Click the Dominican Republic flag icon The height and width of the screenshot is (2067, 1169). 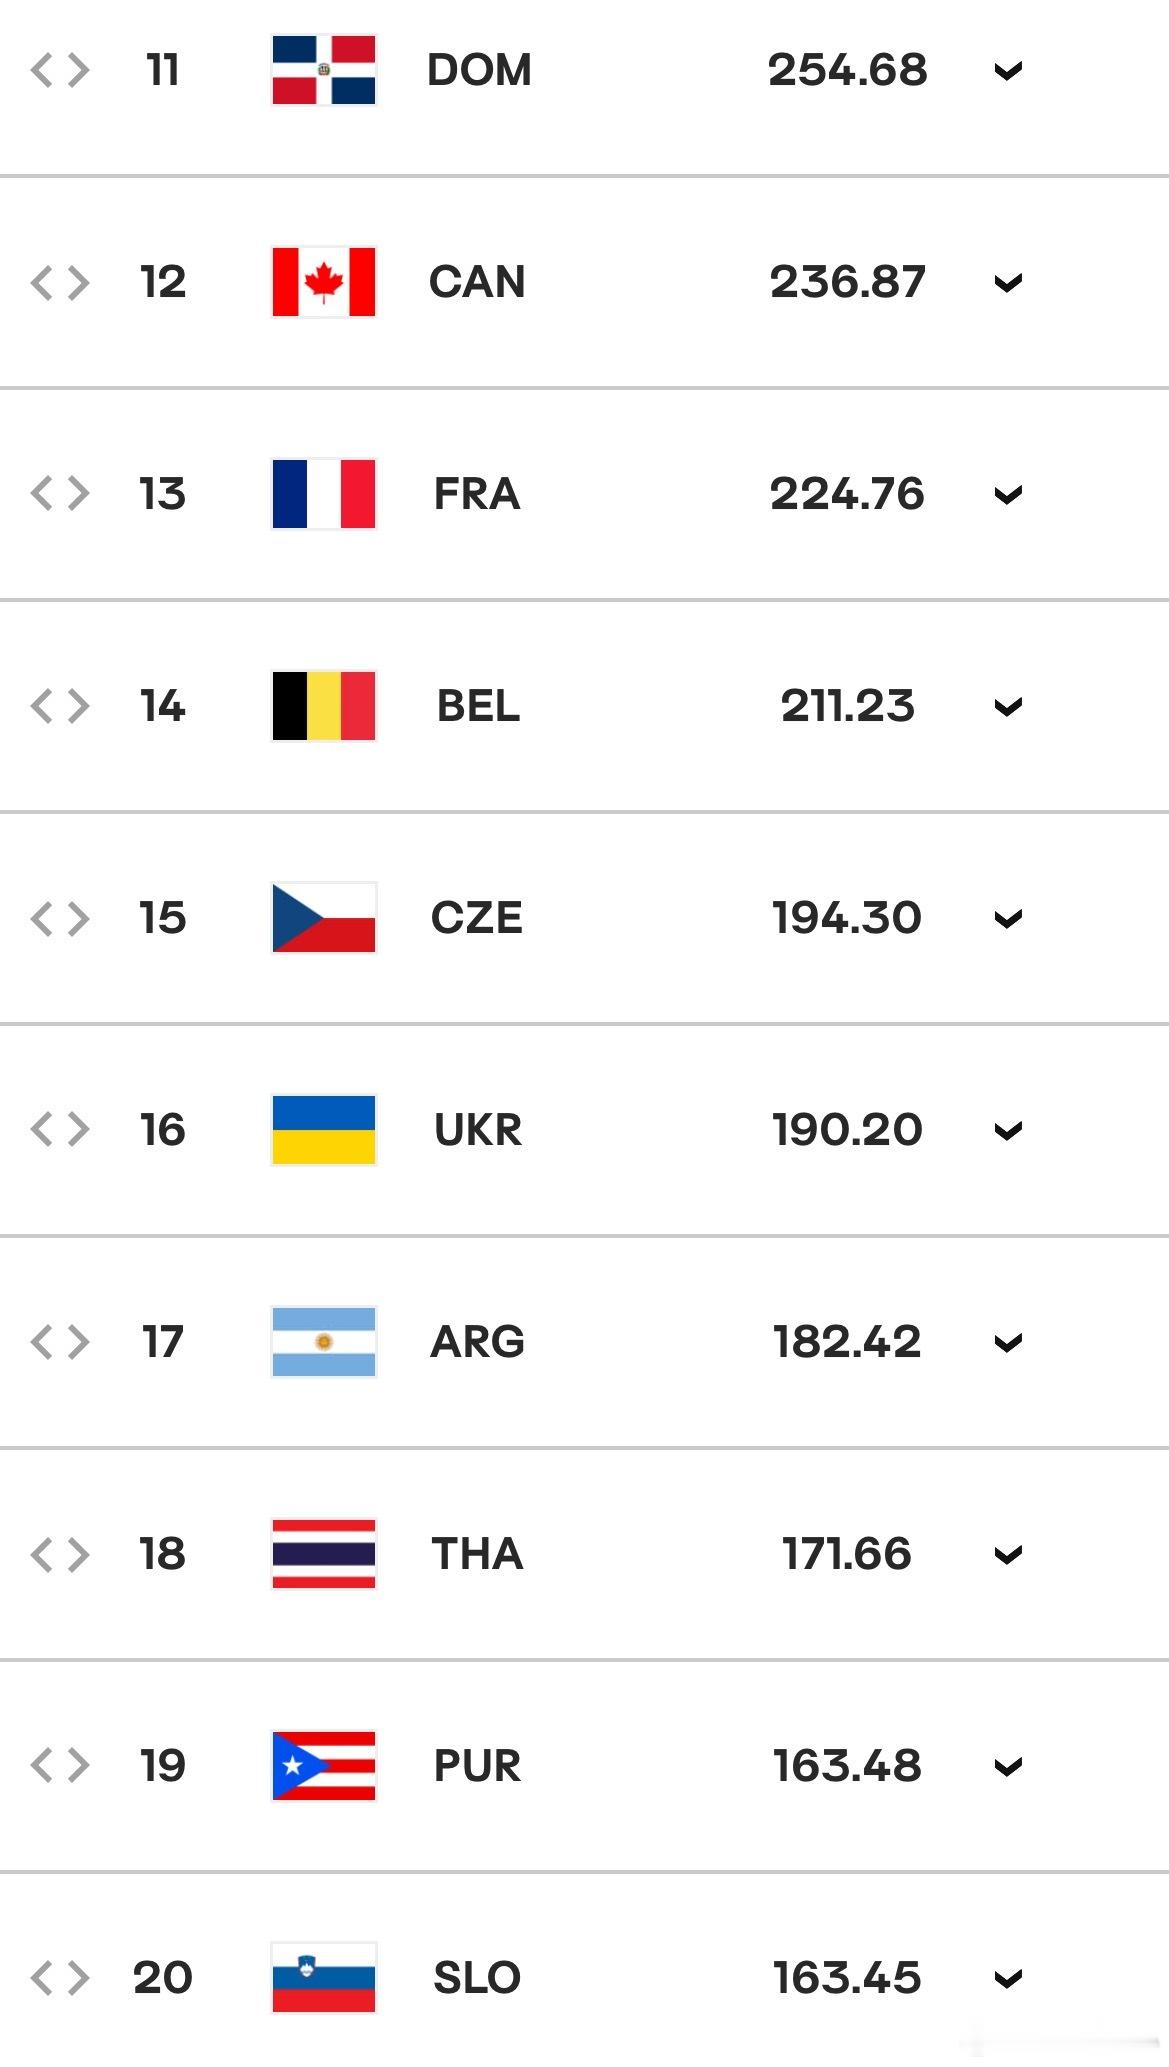[324, 70]
